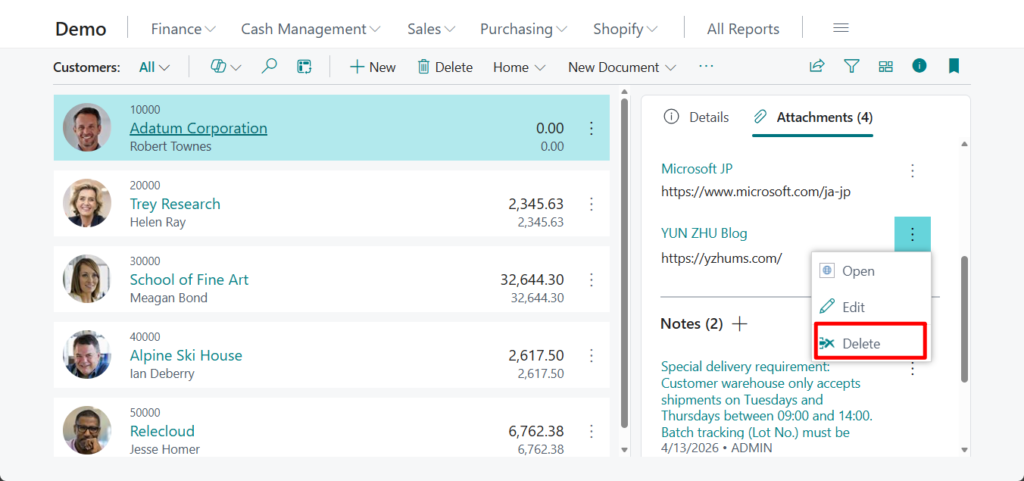Click the analysis mode table icon
This screenshot has width=1024, height=481.
tap(304, 67)
